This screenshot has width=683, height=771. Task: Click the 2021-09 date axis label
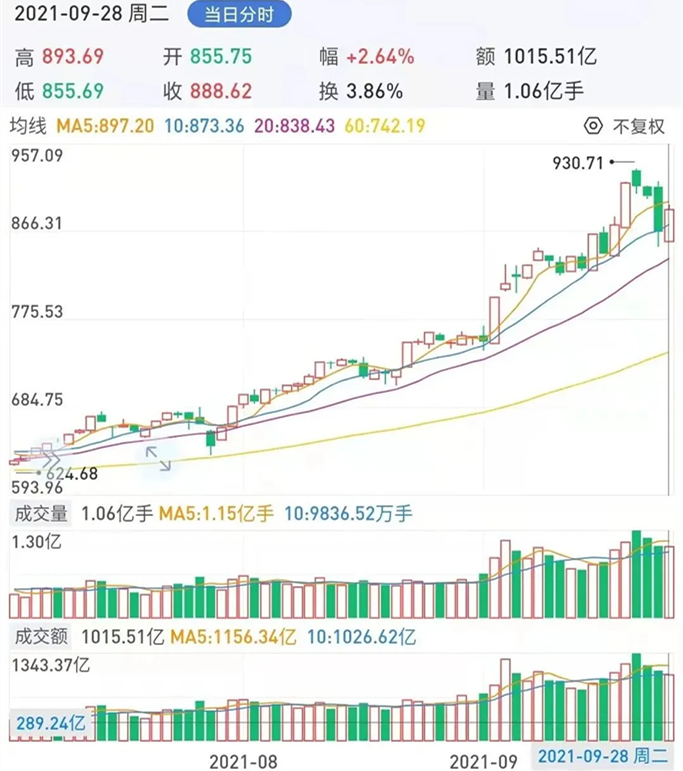[483, 761]
